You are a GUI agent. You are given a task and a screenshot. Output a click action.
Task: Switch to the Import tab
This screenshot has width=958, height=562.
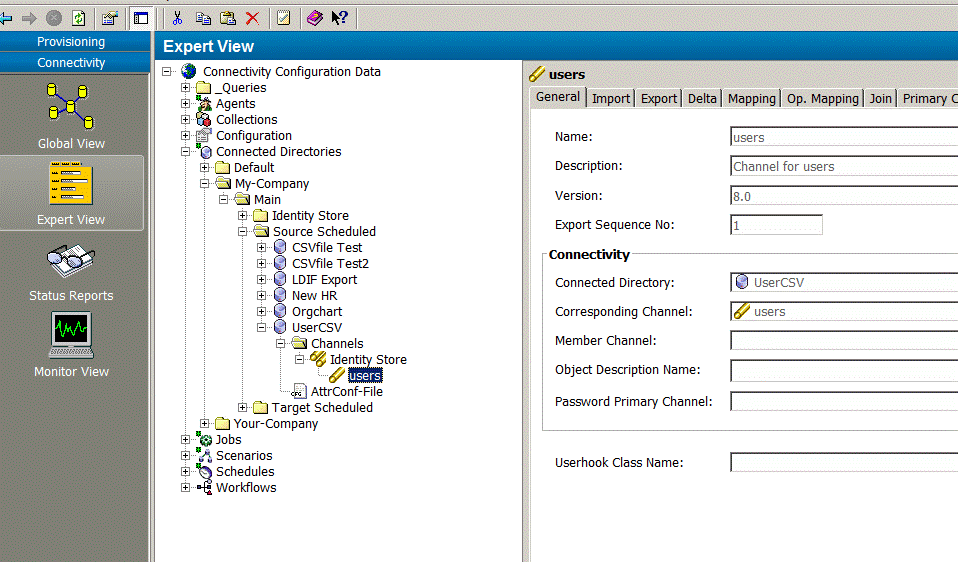click(610, 98)
